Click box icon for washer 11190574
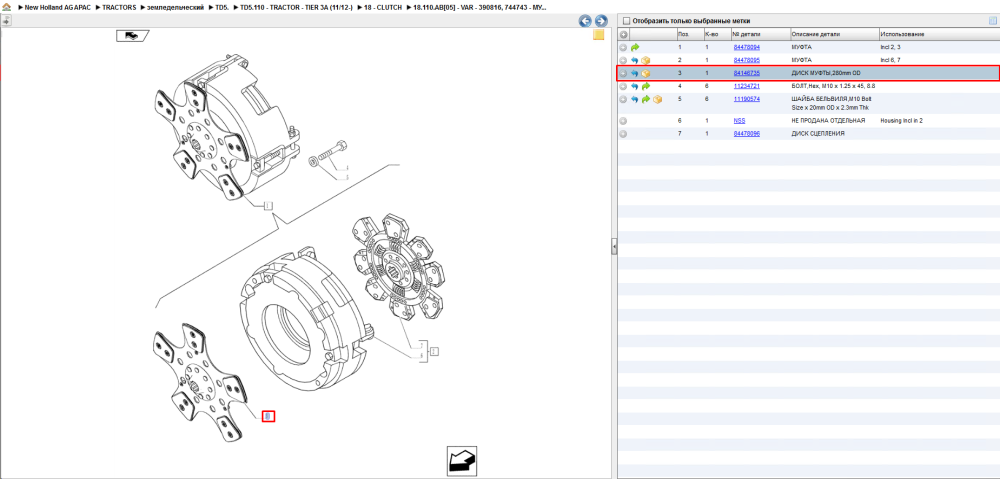1000x479 pixels. pos(657,99)
